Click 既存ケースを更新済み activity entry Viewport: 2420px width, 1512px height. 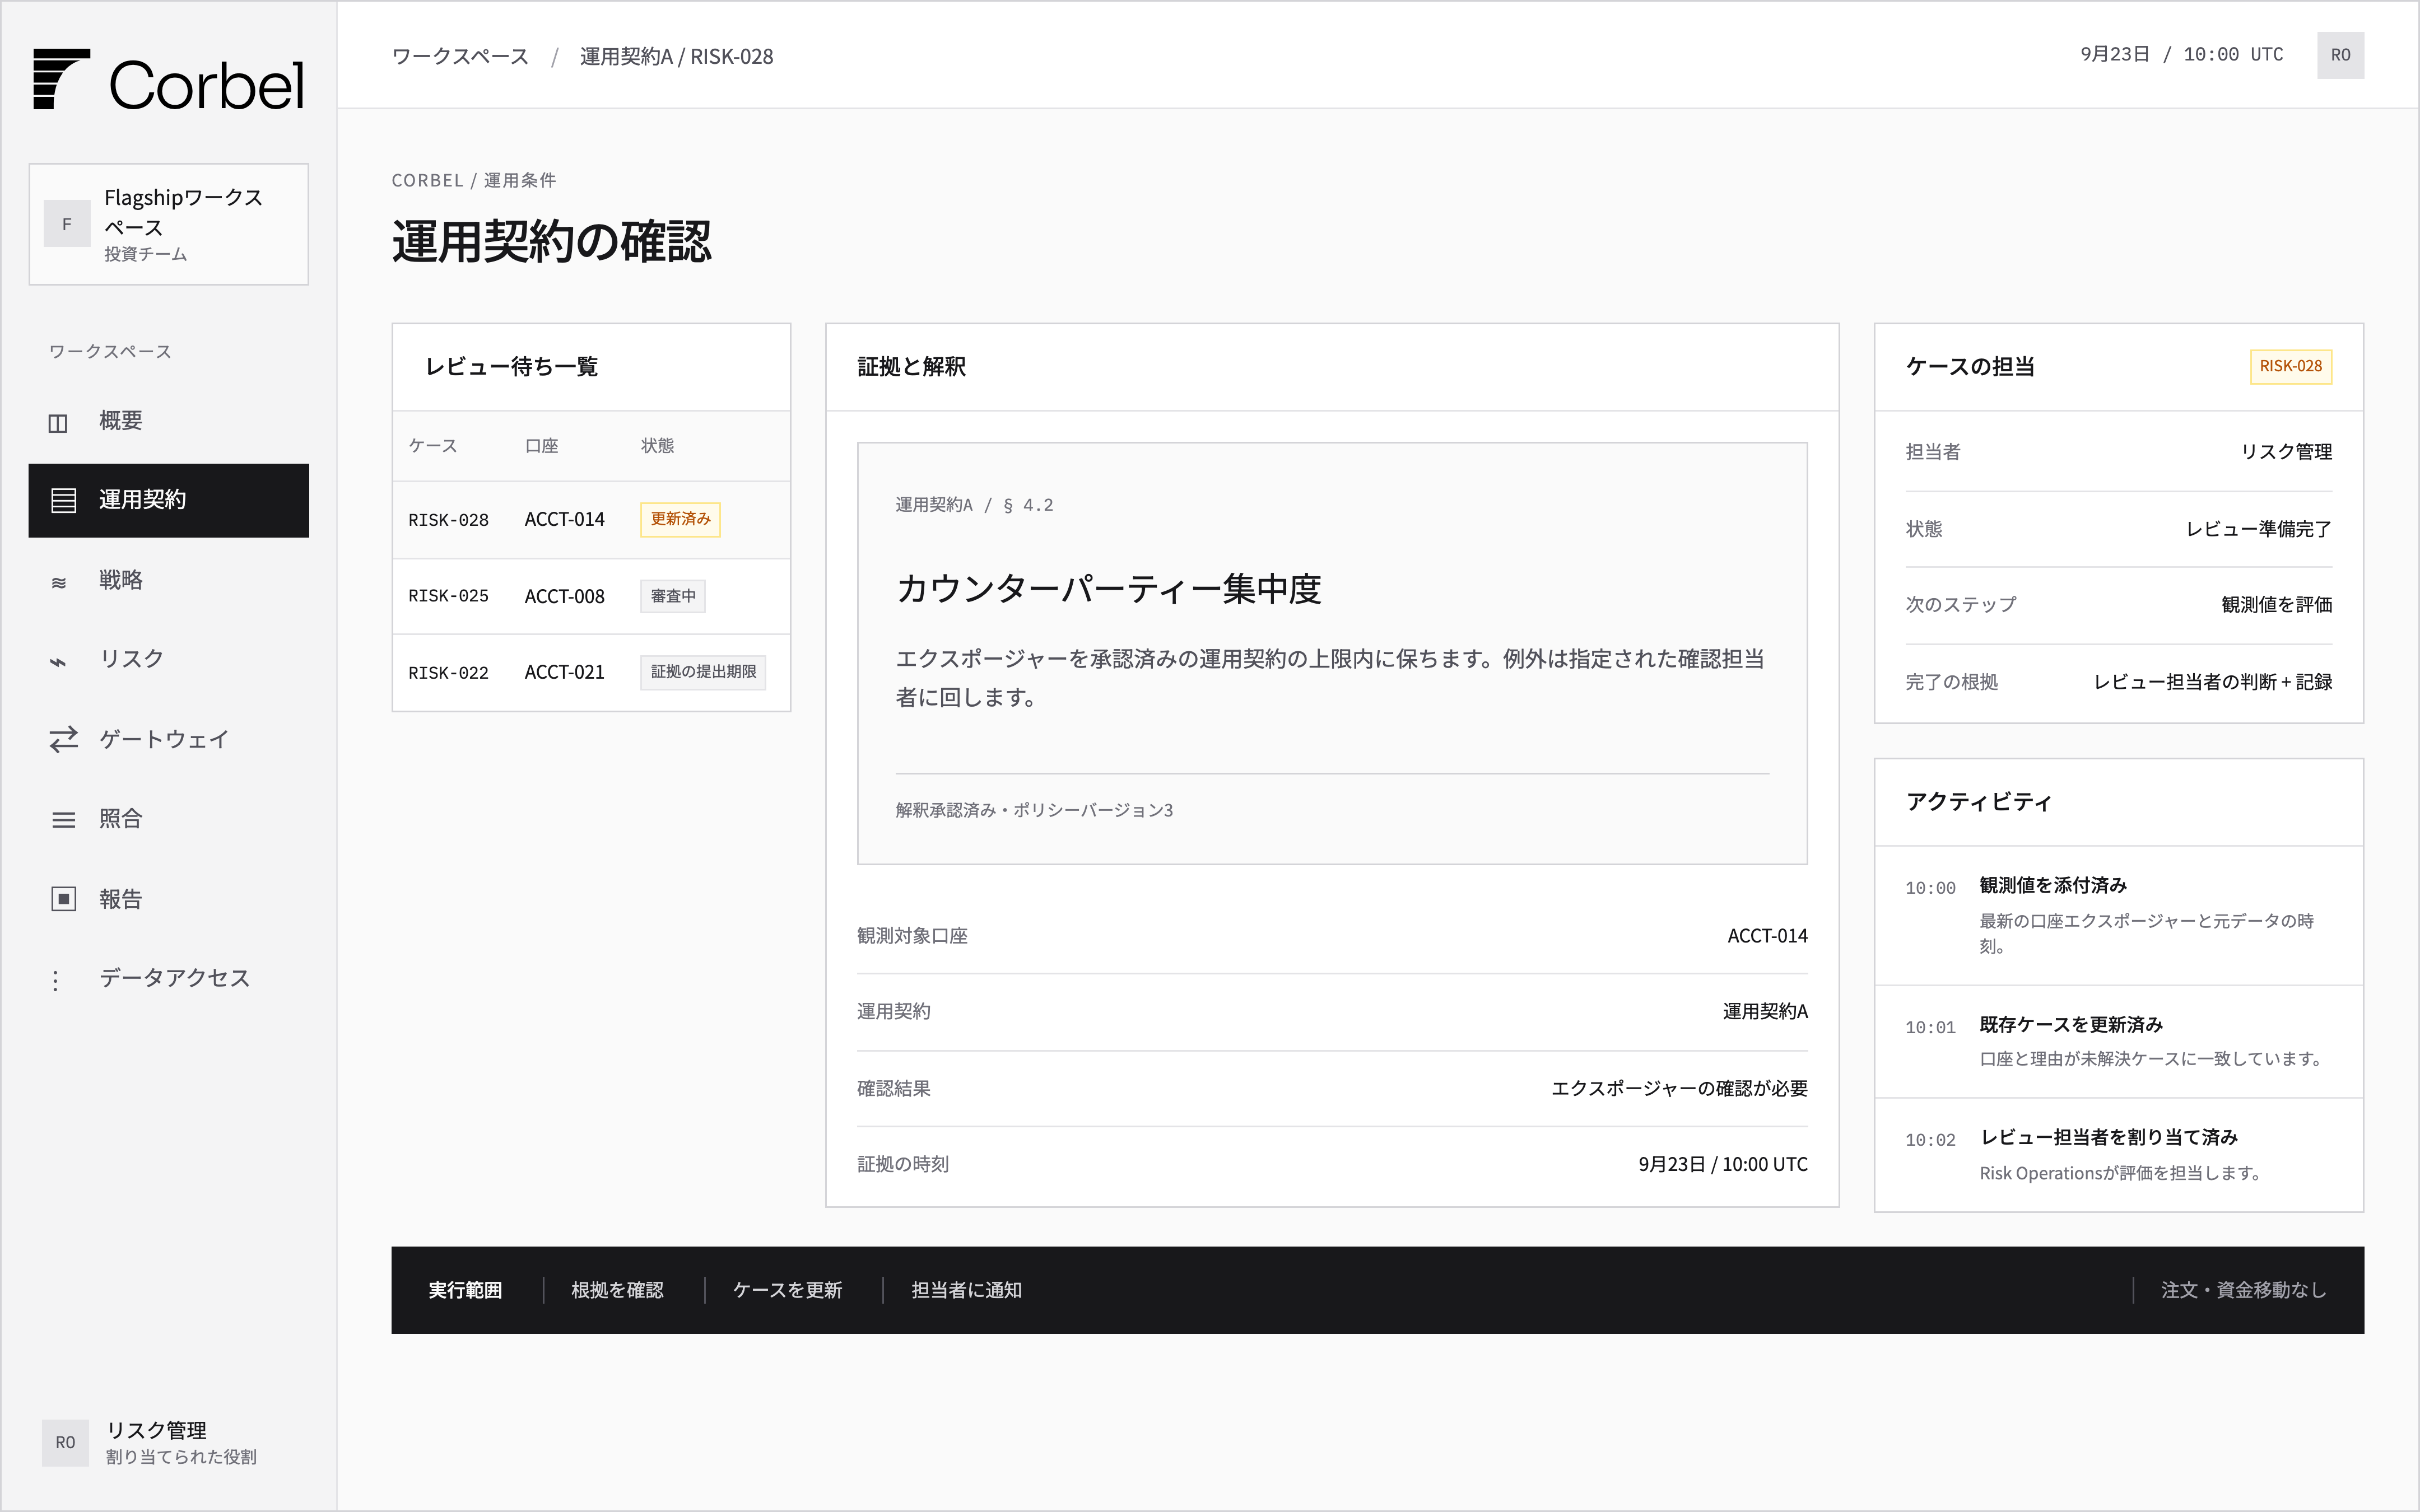[x=2118, y=1041]
